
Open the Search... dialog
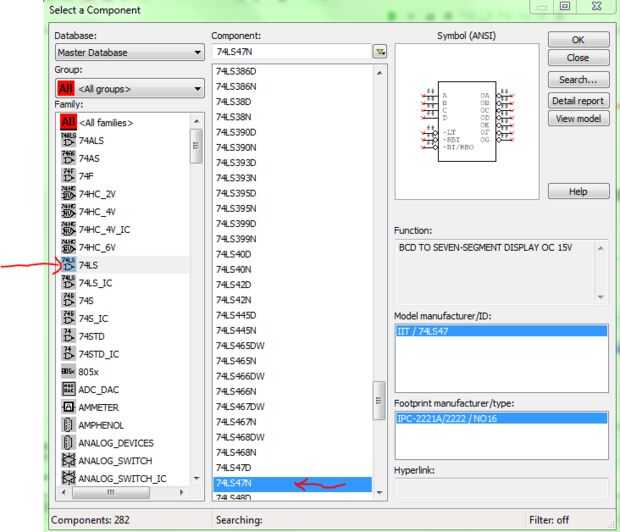pos(578,80)
